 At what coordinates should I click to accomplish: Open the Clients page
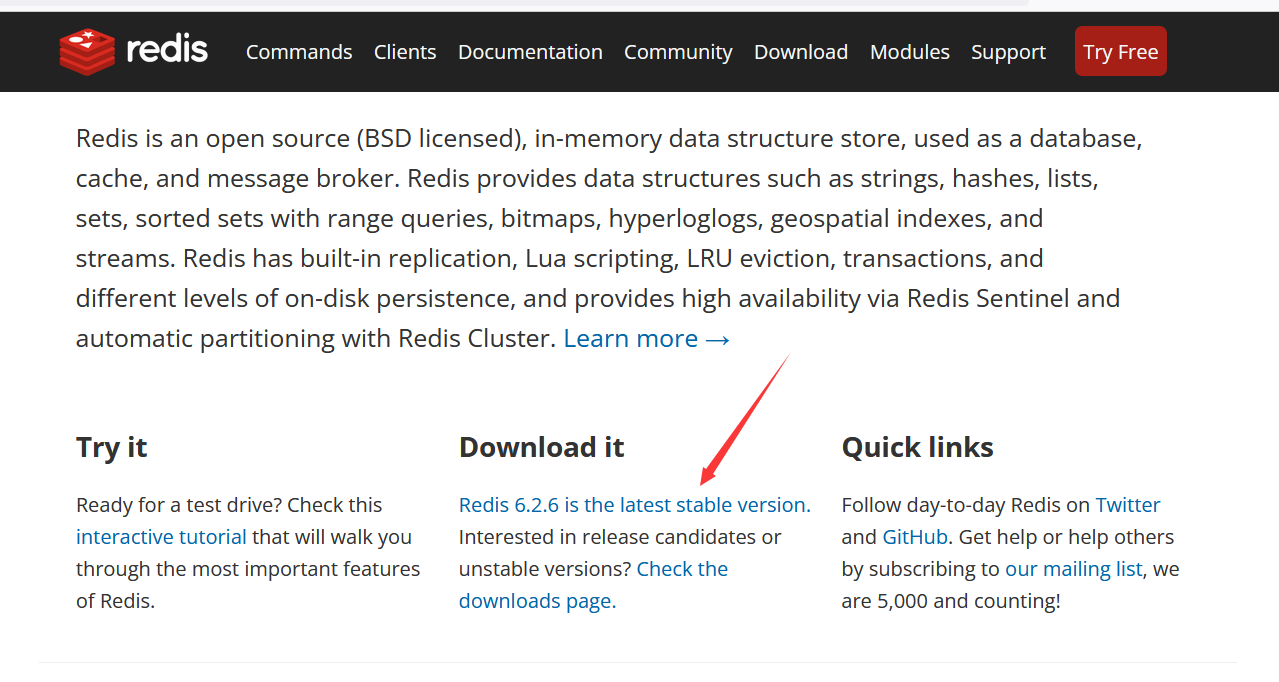405,52
